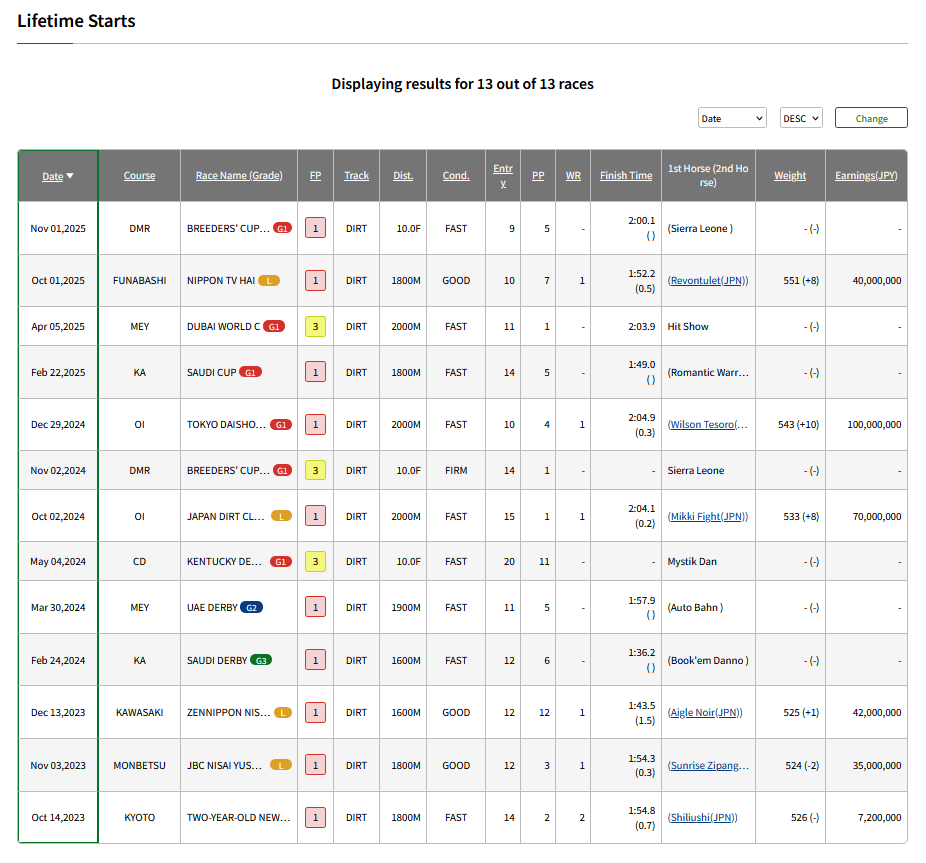Open Revontulet(JPN) horse link
926x863 pixels.
click(708, 281)
